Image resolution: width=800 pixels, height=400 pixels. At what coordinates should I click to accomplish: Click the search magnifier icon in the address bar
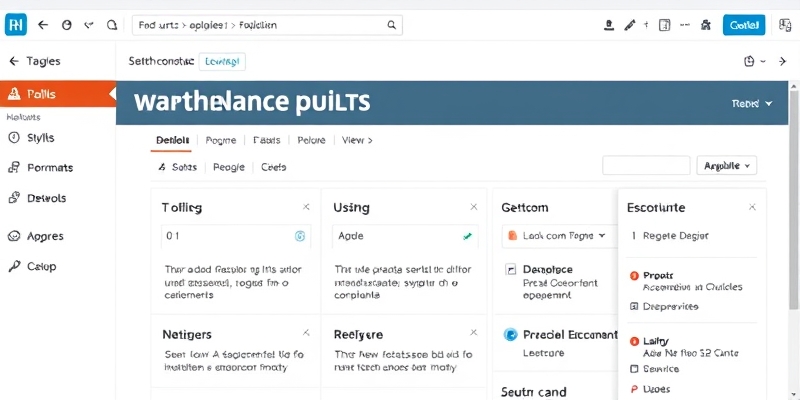pos(391,24)
